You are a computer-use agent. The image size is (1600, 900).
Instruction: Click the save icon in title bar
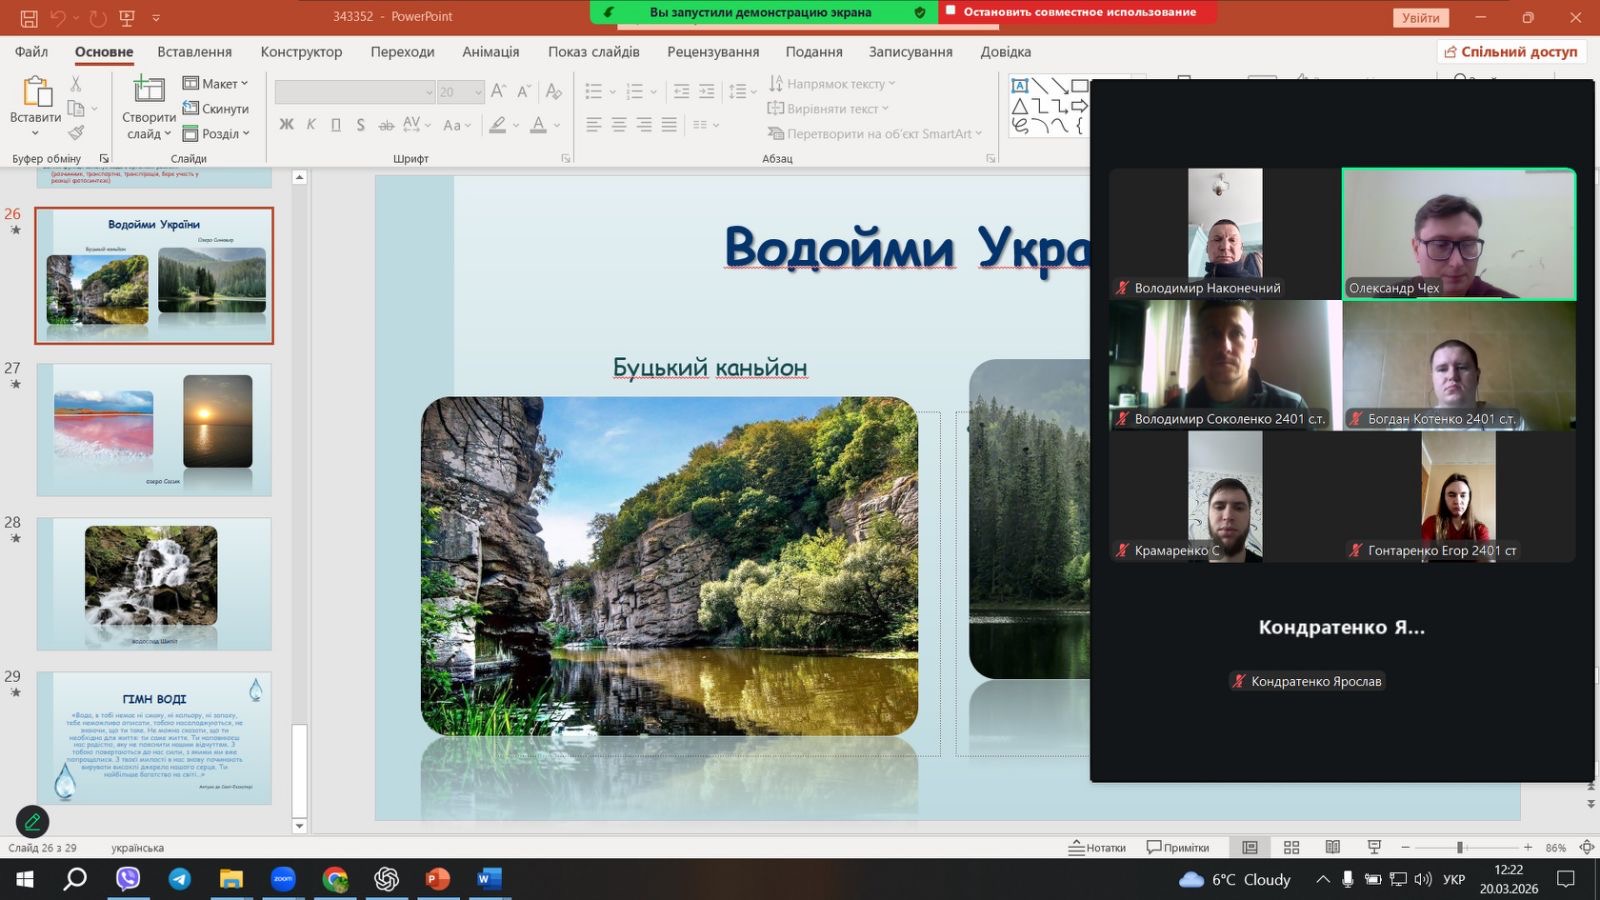point(29,18)
